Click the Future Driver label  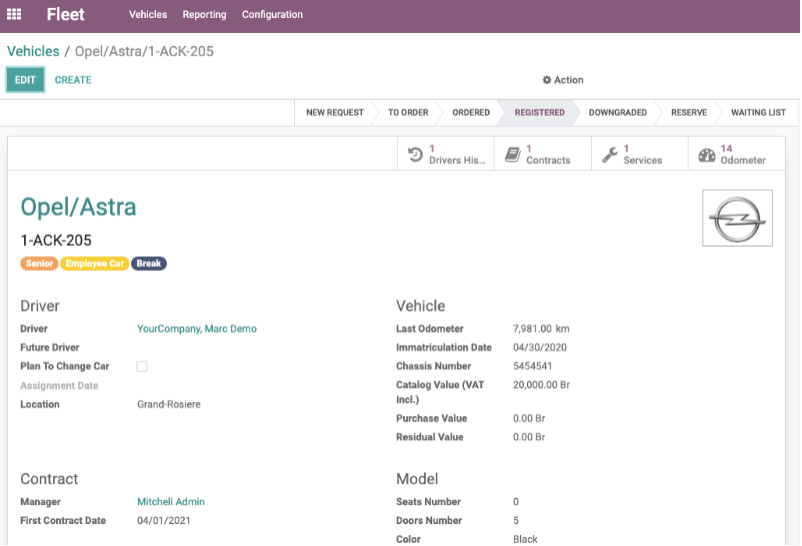click(x=50, y=347)
